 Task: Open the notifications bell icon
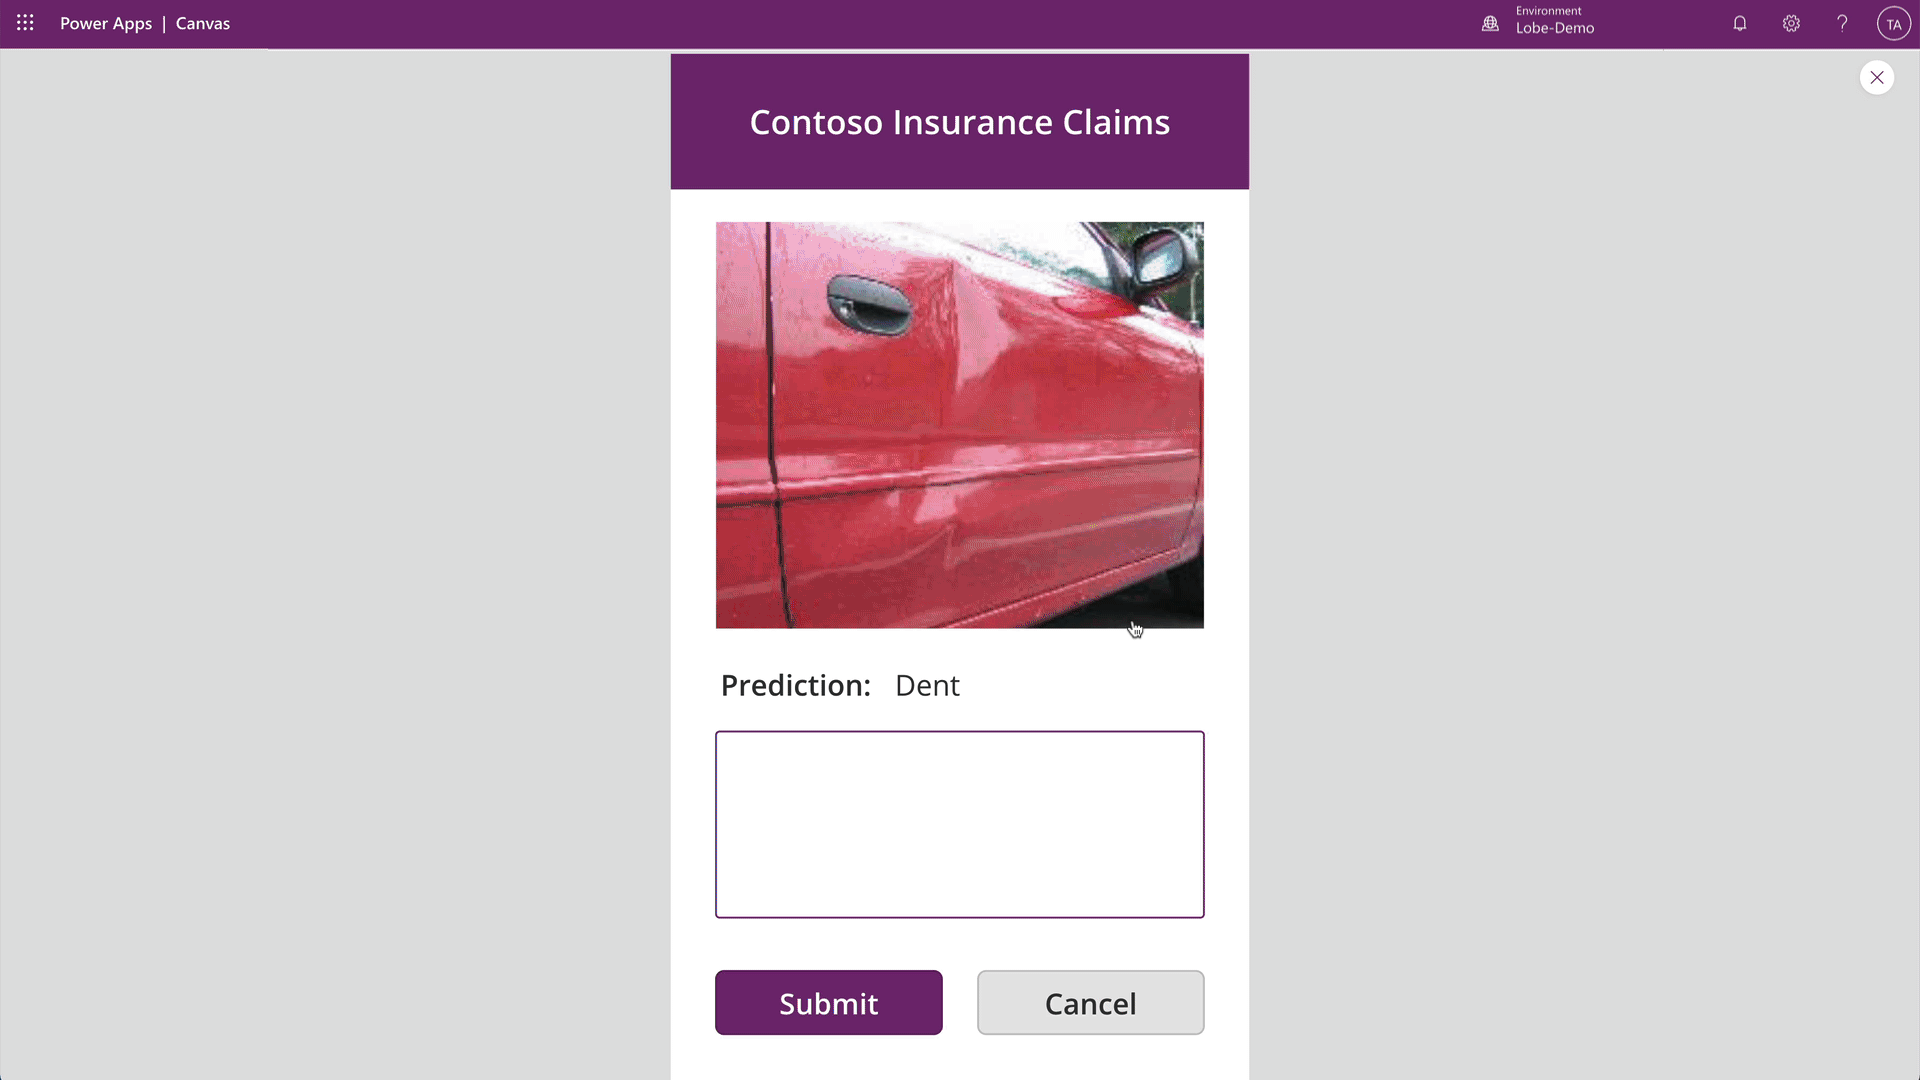coord(1739,24)
